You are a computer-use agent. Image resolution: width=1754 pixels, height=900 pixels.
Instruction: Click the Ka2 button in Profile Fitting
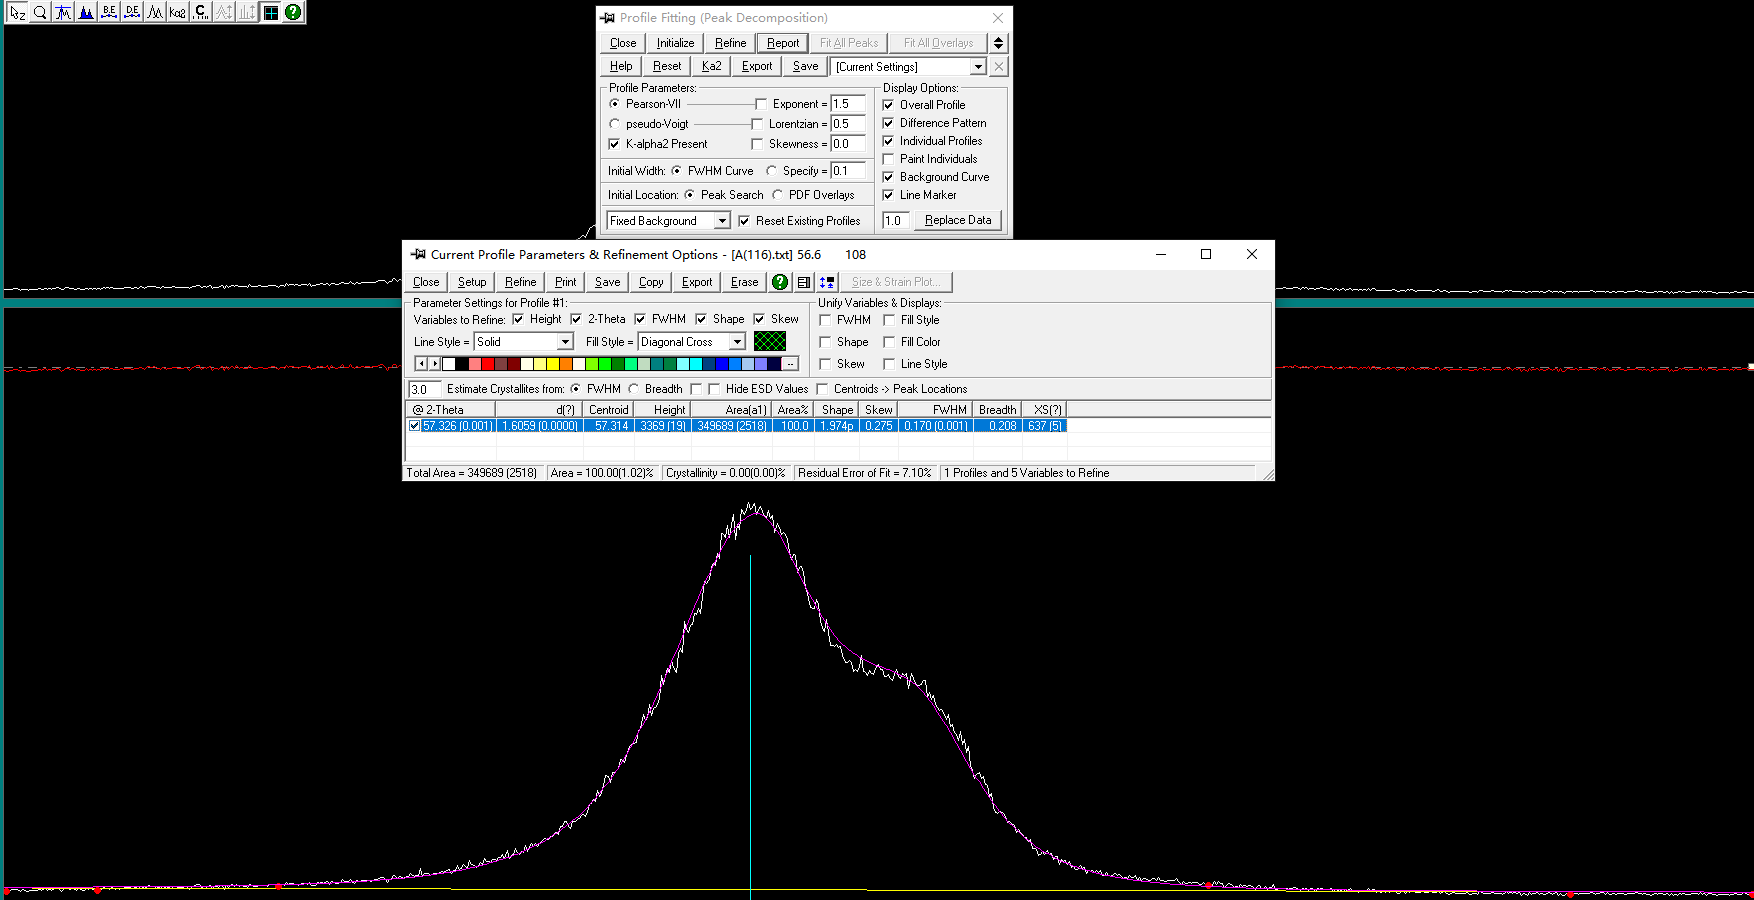(x=711, y=66)
